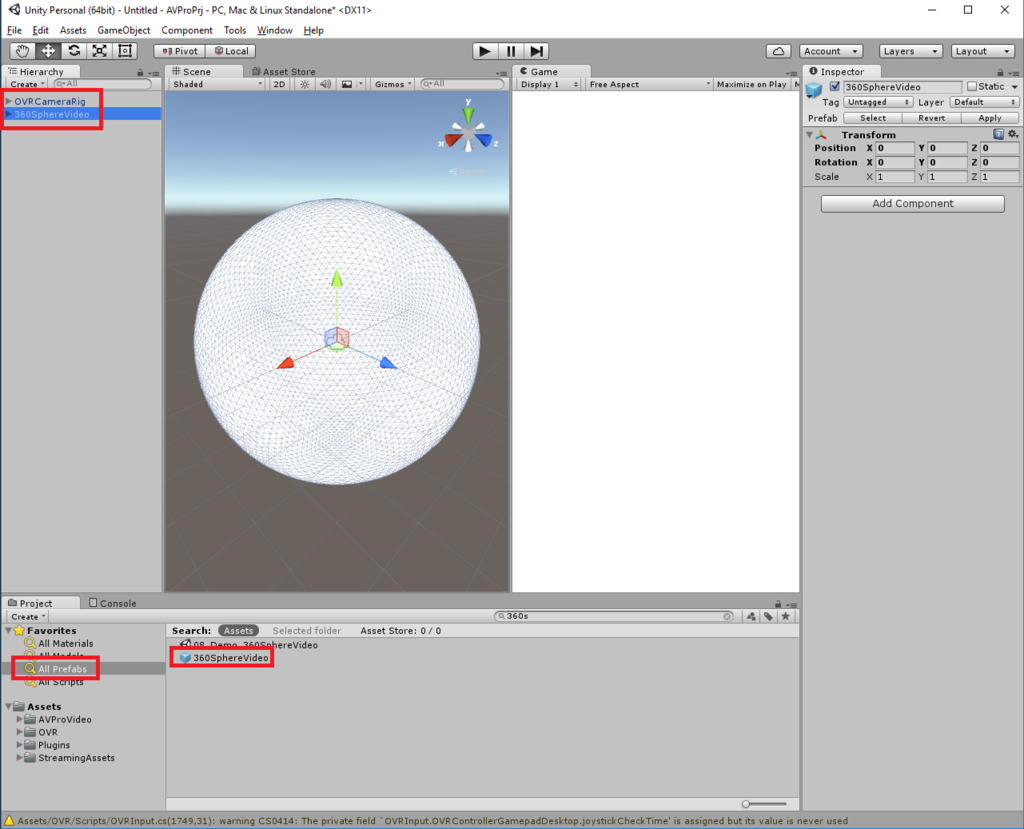Open the GameObject menu

tap(123, 30)
